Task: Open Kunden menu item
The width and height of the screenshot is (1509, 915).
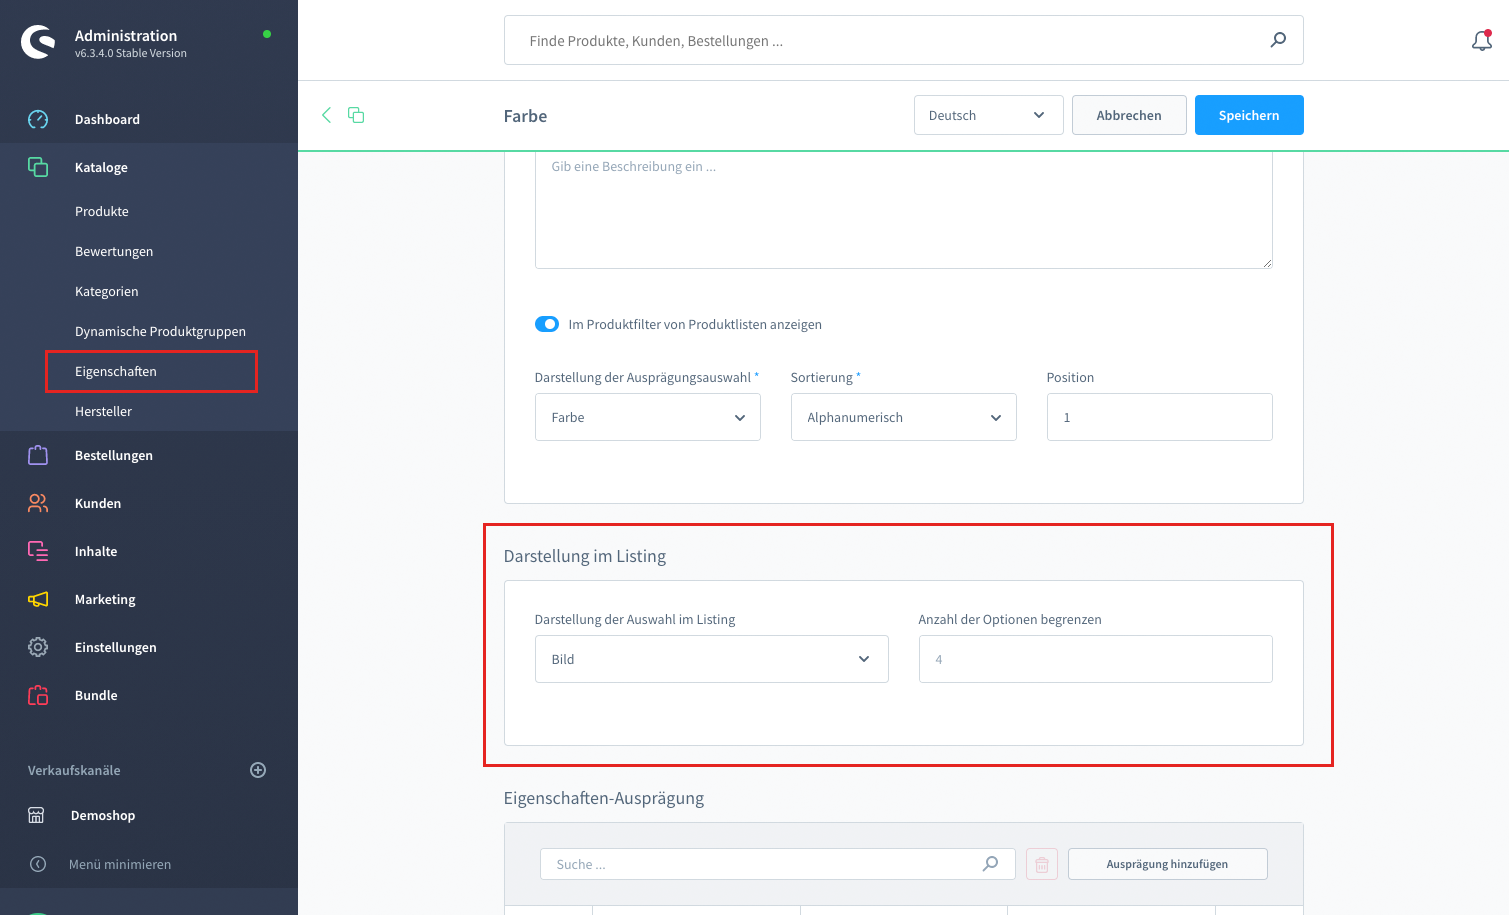Action: [x=98, y=503]
